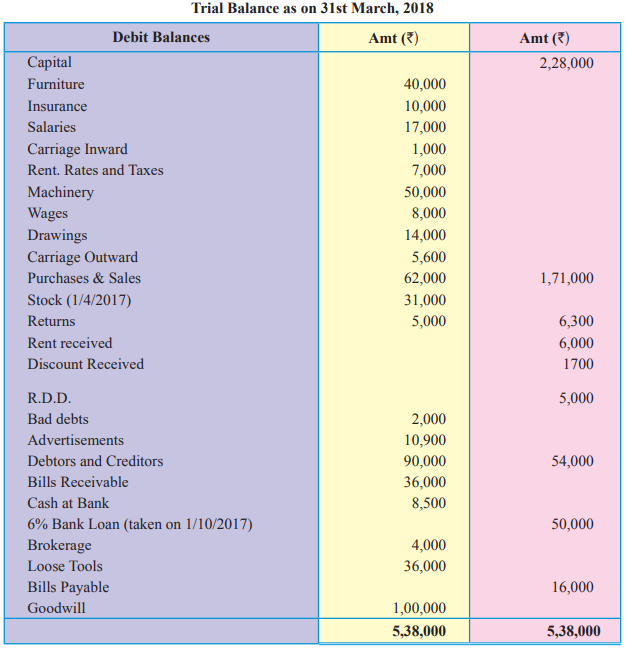The image size is (632, 668).
Task: Select the Machinery amount 50,000
Action: 425,192
